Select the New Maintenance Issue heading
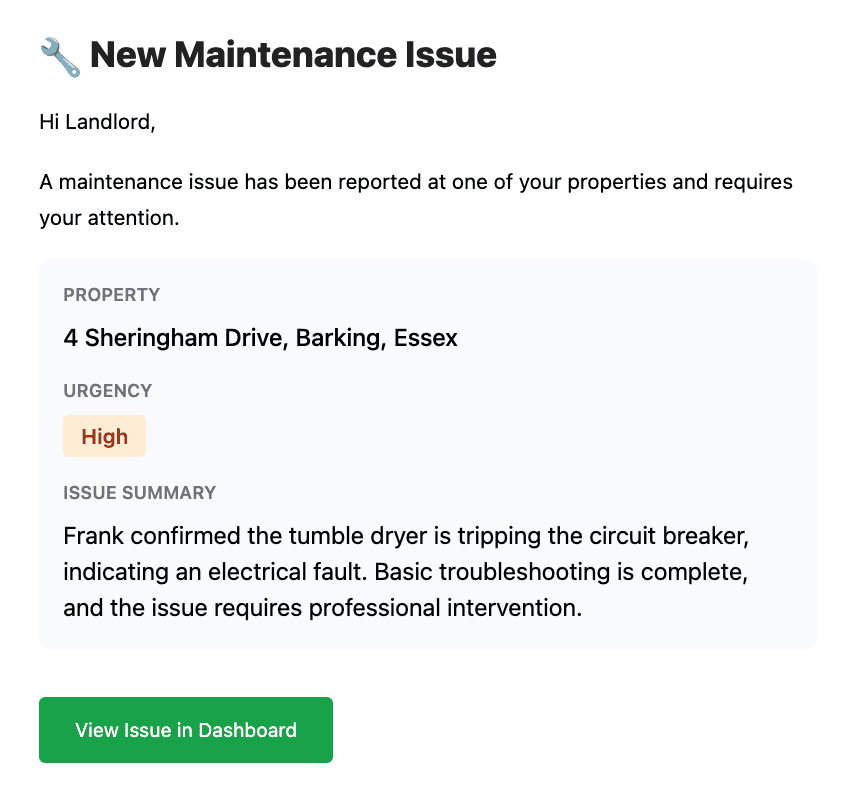 point(293,55)
